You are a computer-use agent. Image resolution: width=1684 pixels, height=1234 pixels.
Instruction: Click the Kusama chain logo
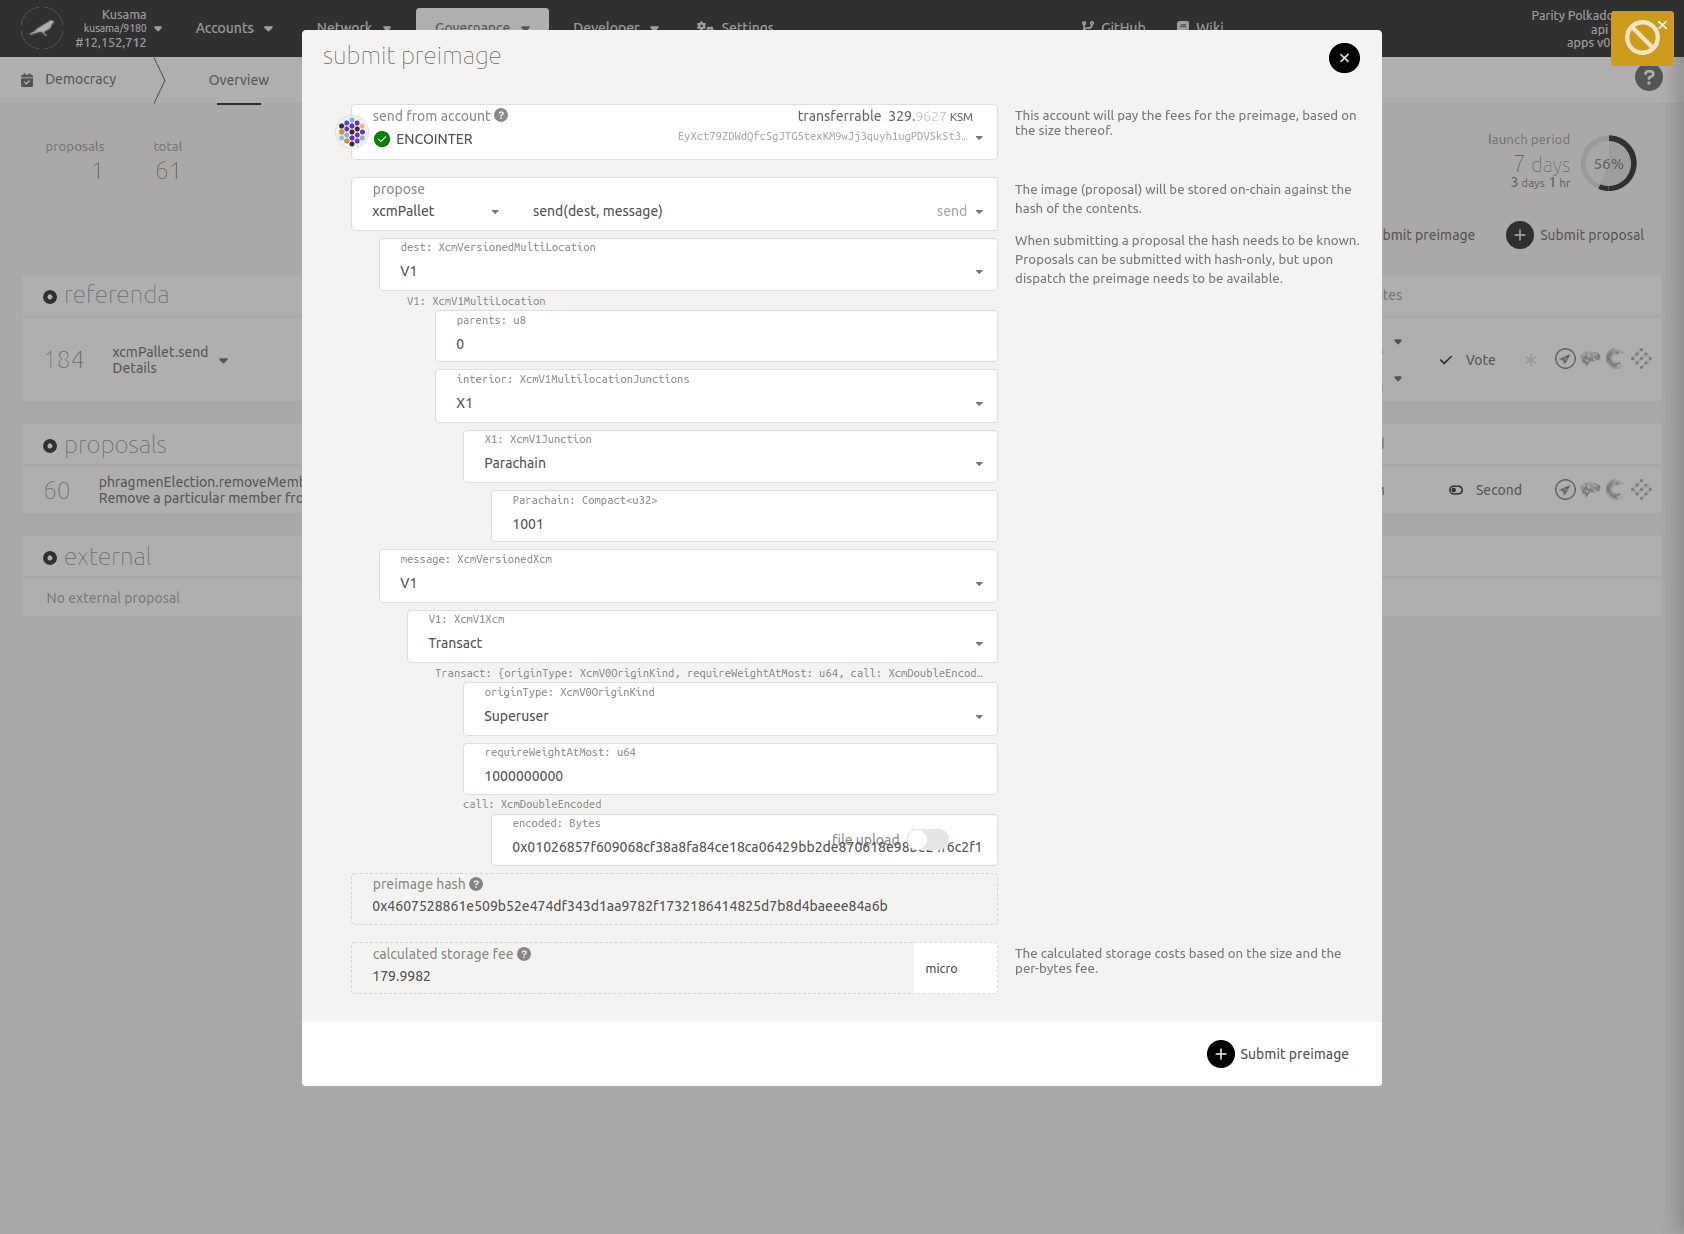[42, 28]
